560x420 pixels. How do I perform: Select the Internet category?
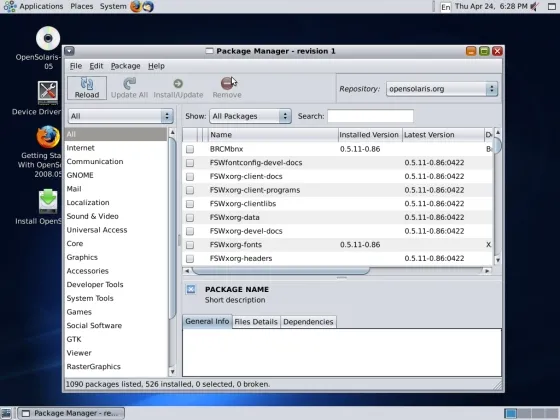[x=116, y=148]
